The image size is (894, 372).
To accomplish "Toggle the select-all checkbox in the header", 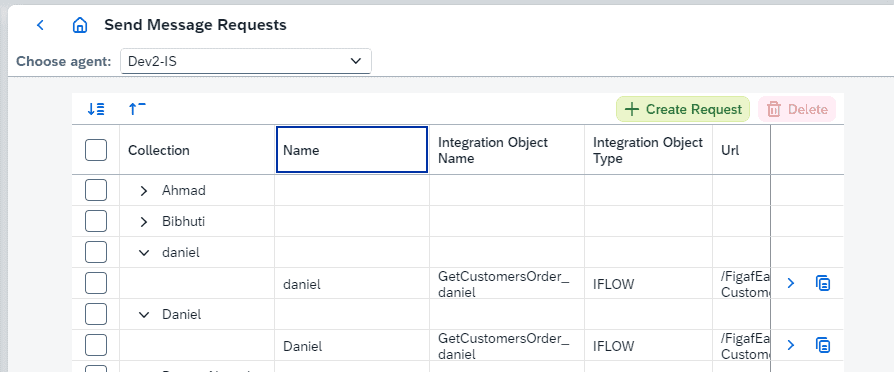I will point(96,151).
